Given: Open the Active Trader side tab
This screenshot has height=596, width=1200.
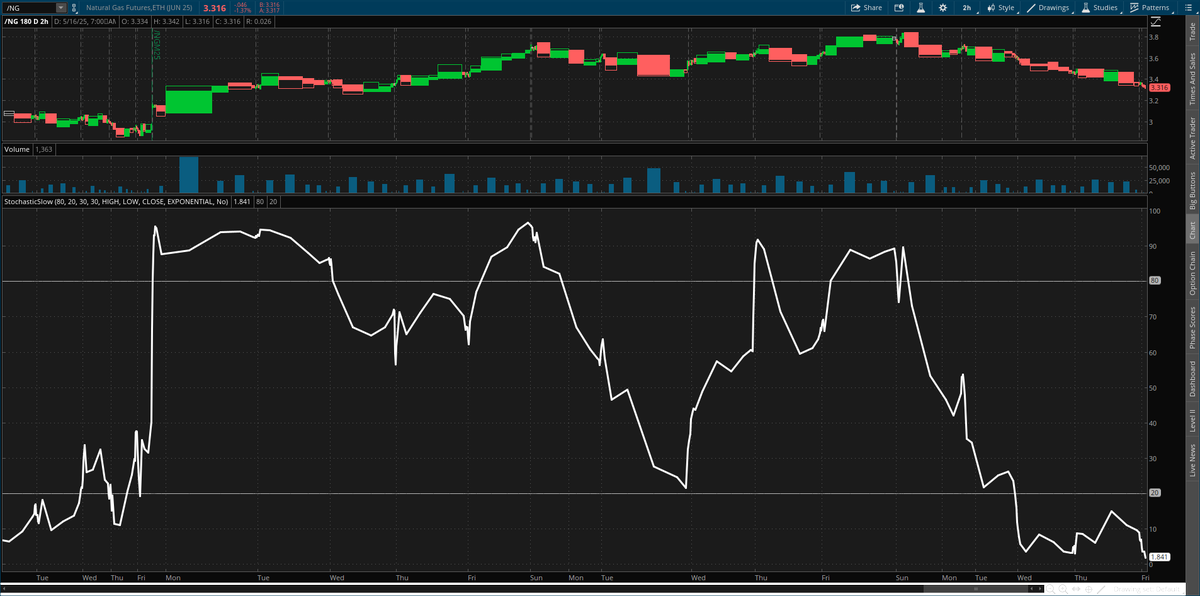Looking at the screenshot, I should 1191,138.
